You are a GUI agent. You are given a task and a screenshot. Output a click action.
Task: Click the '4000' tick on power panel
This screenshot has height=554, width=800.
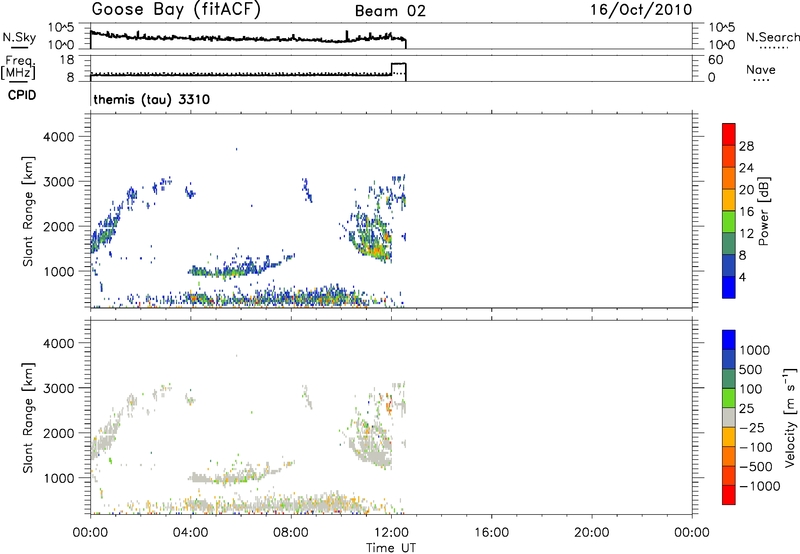pos(58,137)
